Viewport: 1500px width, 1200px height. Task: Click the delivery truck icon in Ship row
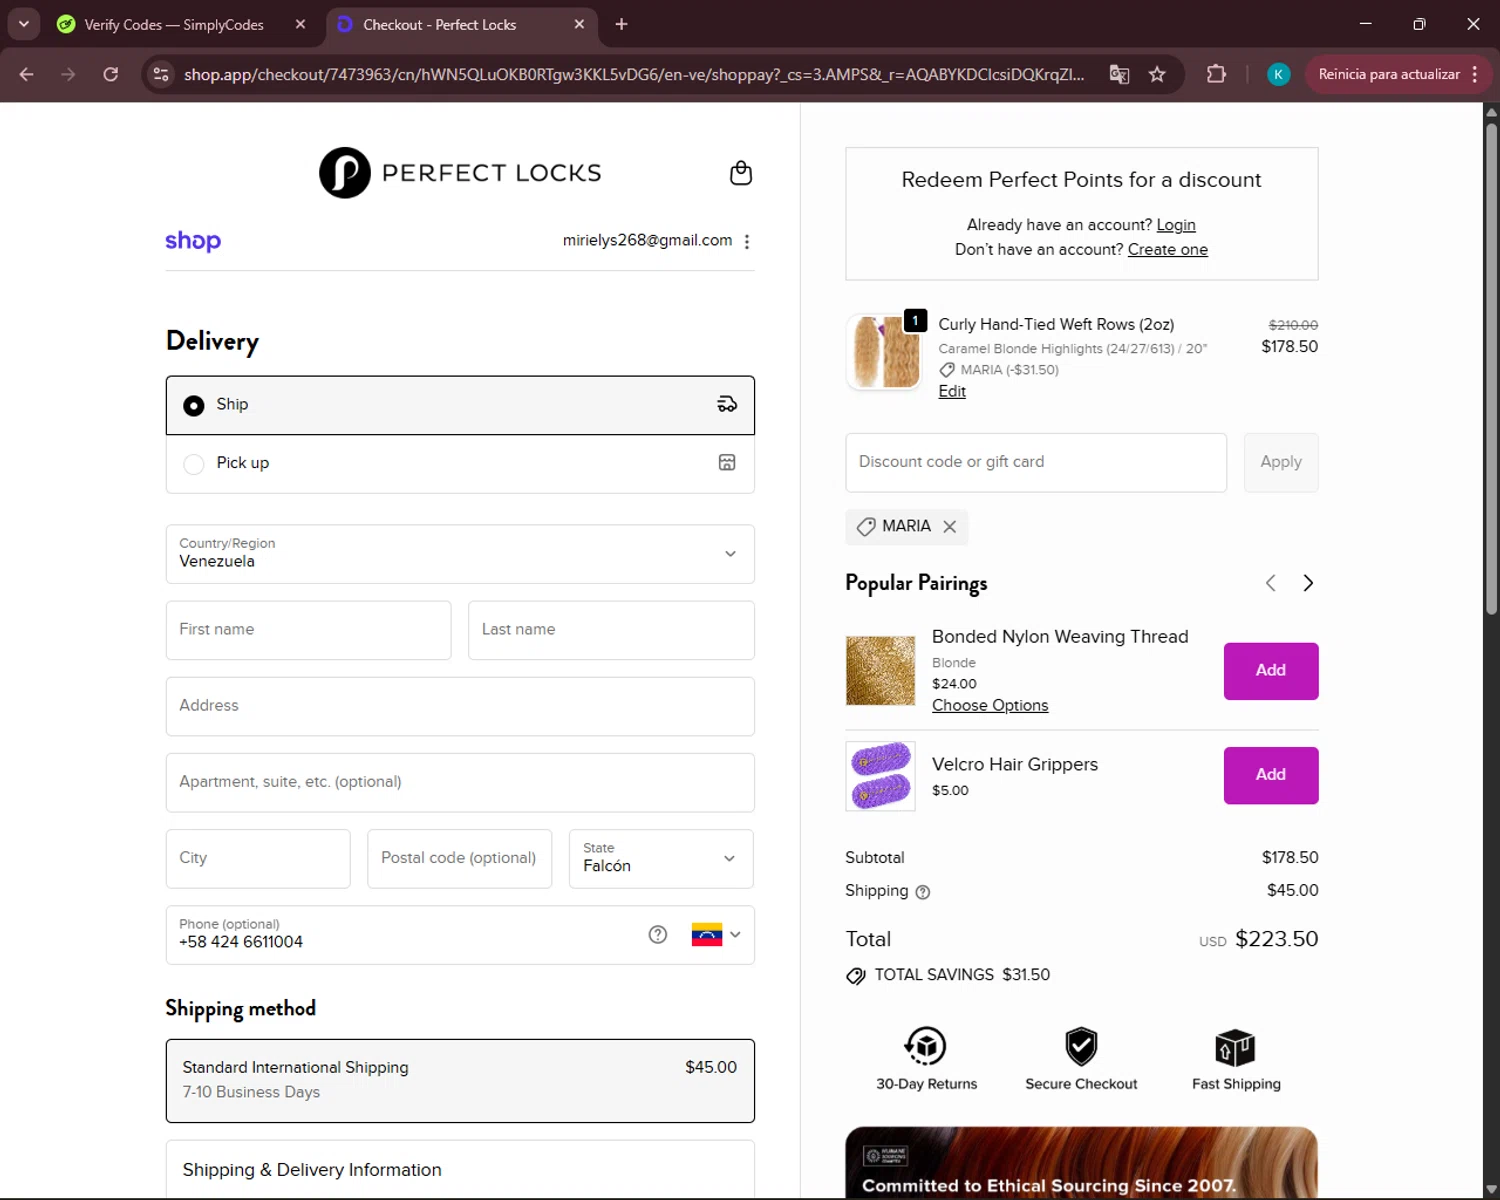727,404
